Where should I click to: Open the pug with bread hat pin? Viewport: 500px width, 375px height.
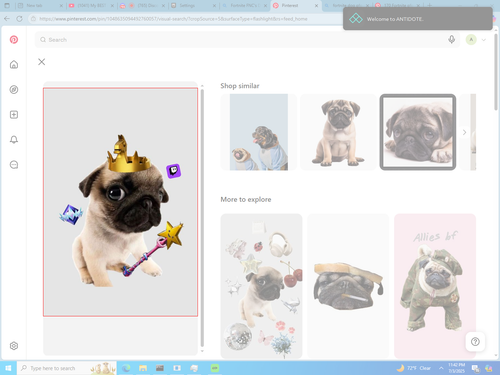point(348,286)
